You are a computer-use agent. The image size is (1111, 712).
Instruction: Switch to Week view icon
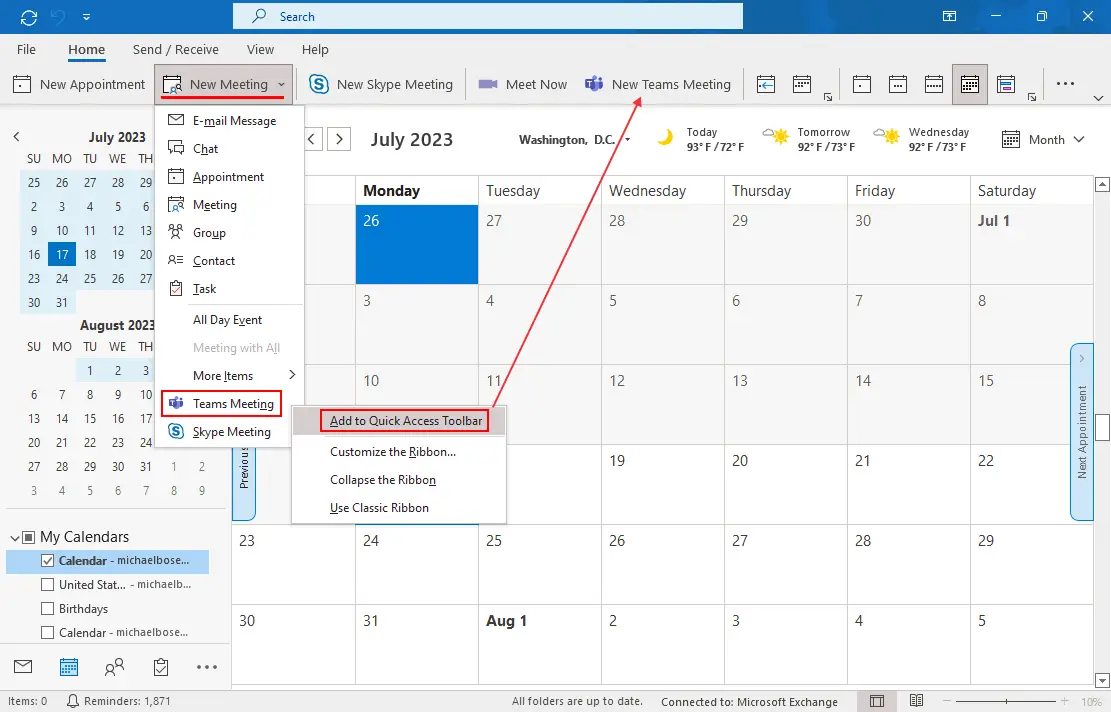point(934,84)
